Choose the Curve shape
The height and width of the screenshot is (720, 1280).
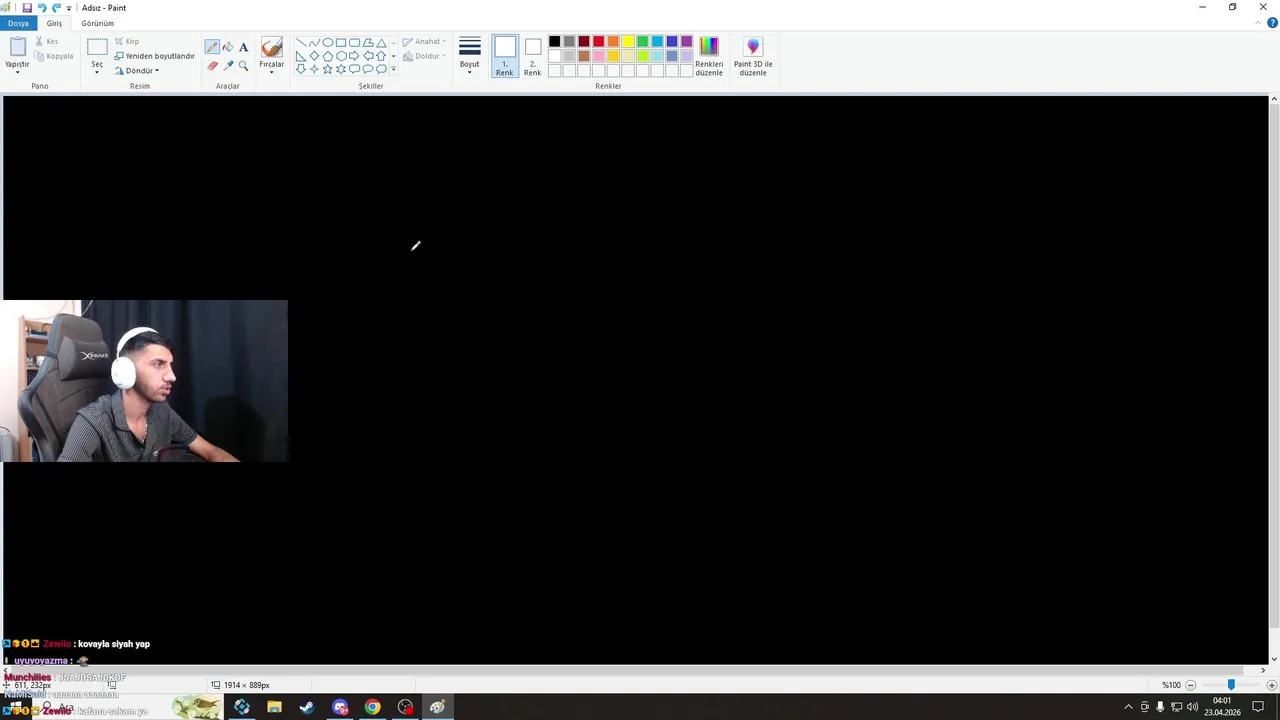tap(314, 43)
